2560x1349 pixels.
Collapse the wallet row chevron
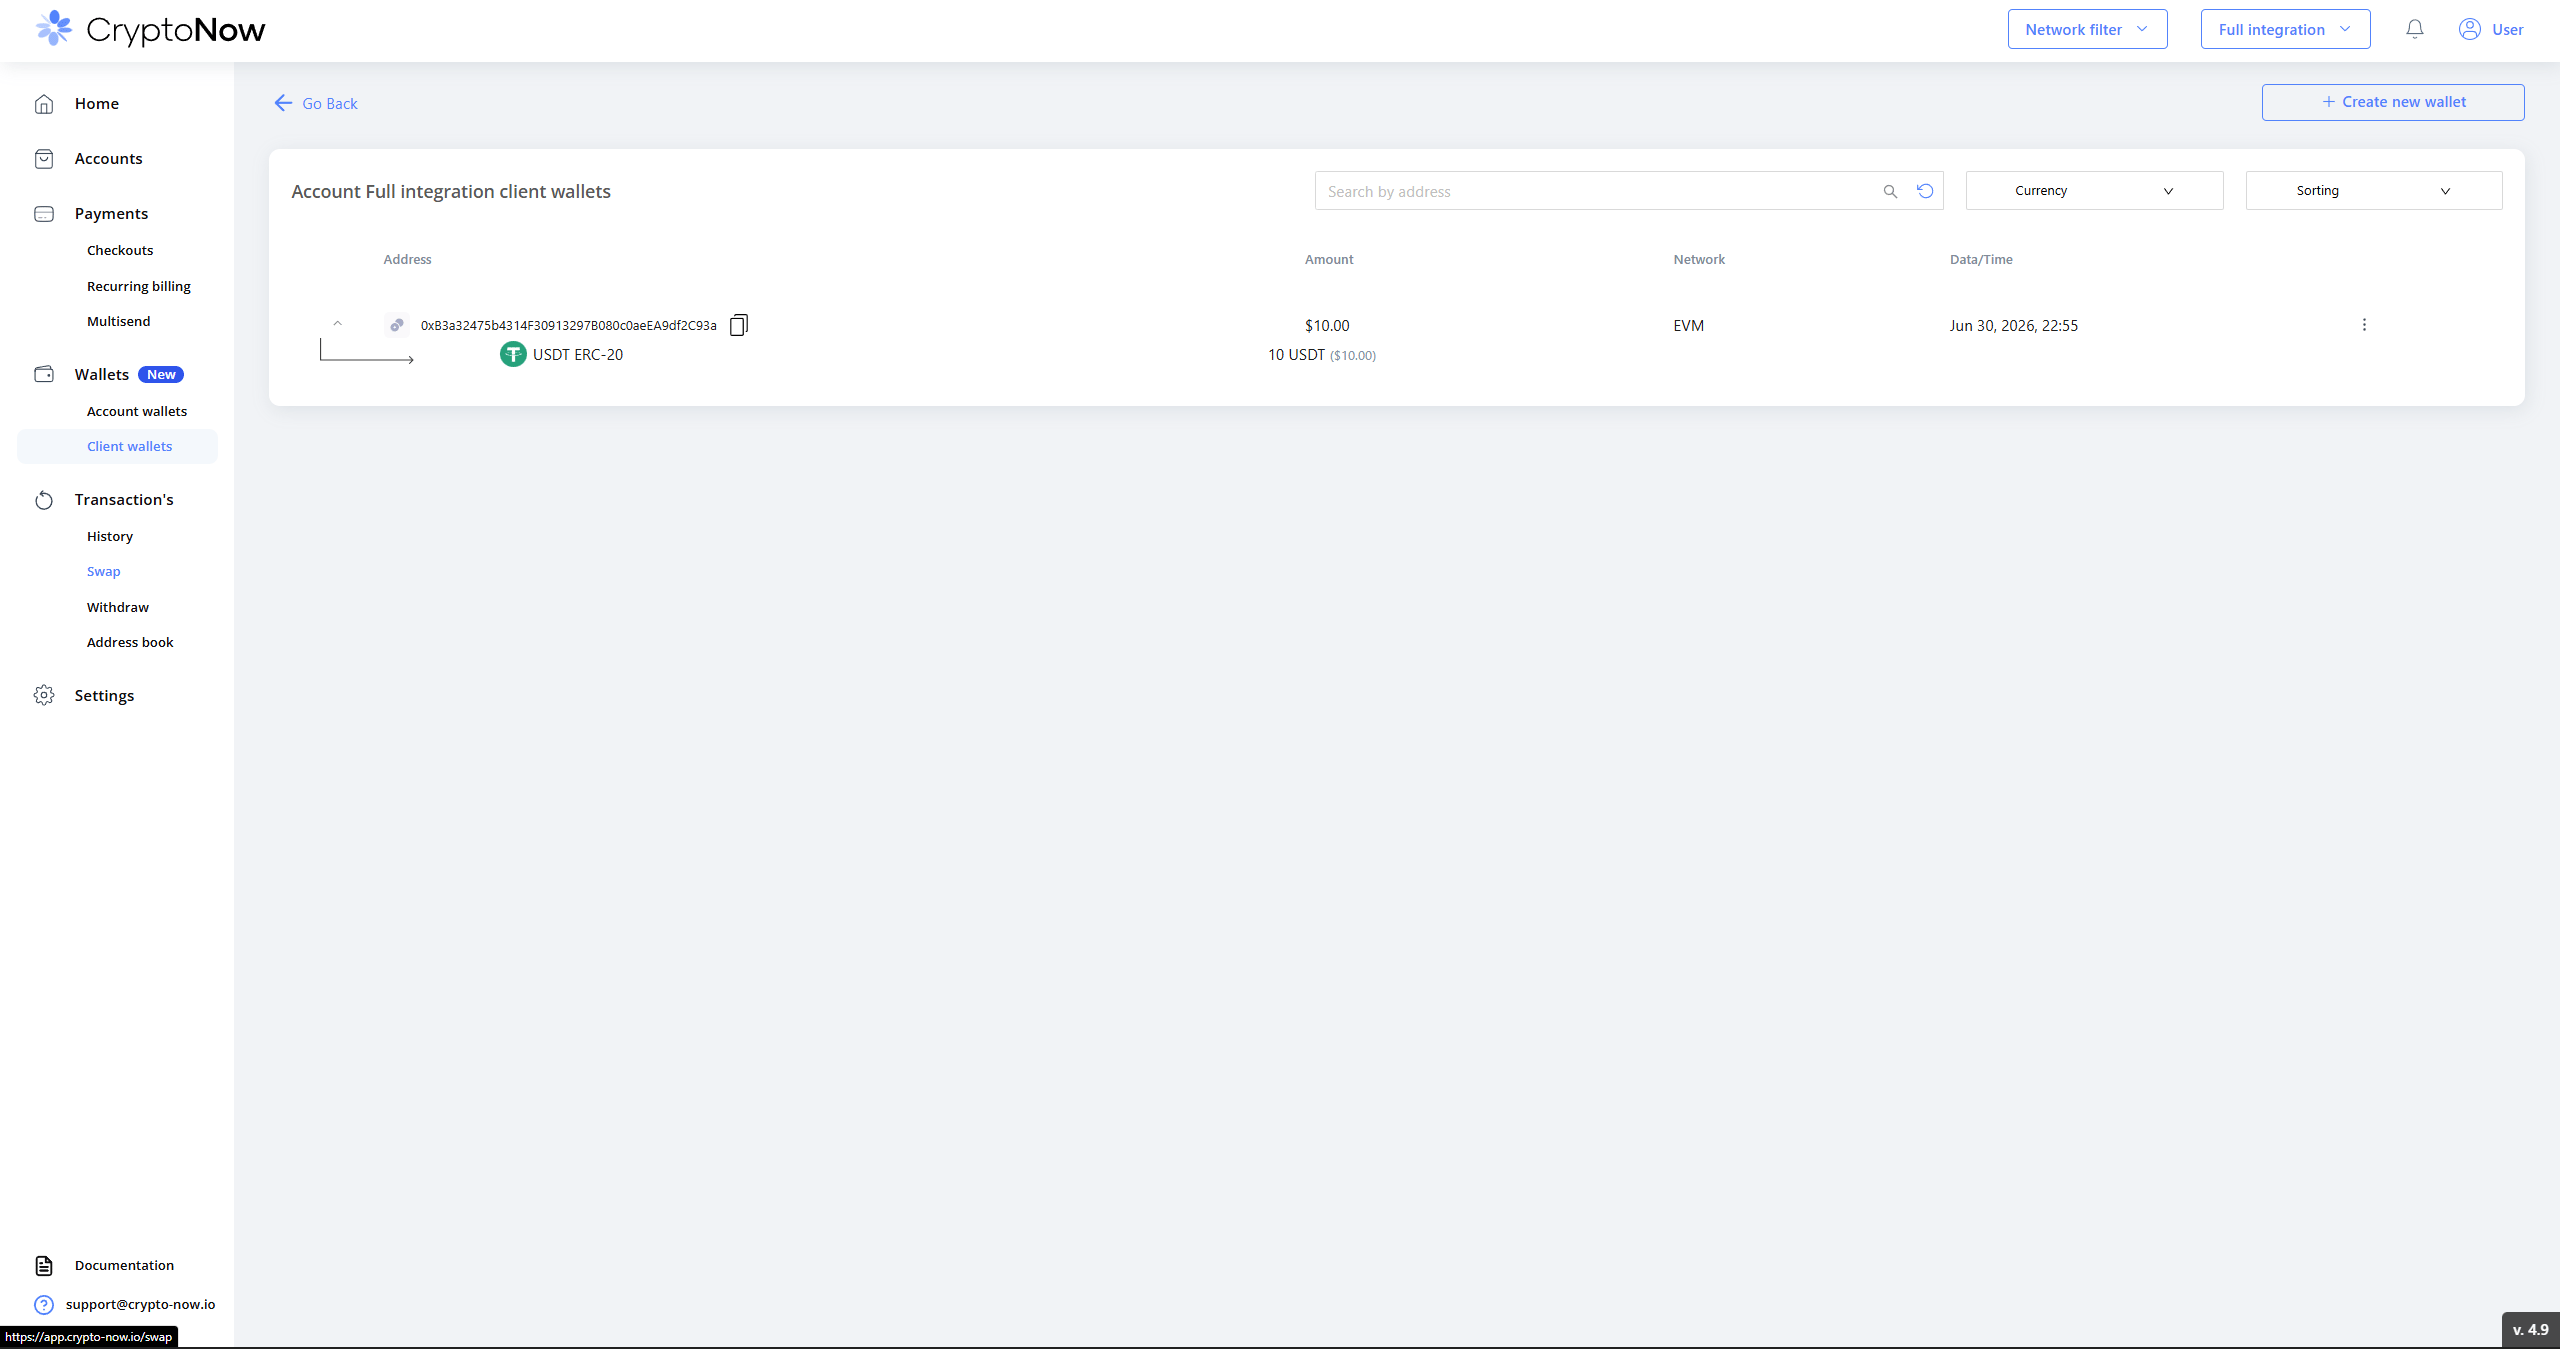[x=338, y=324]
